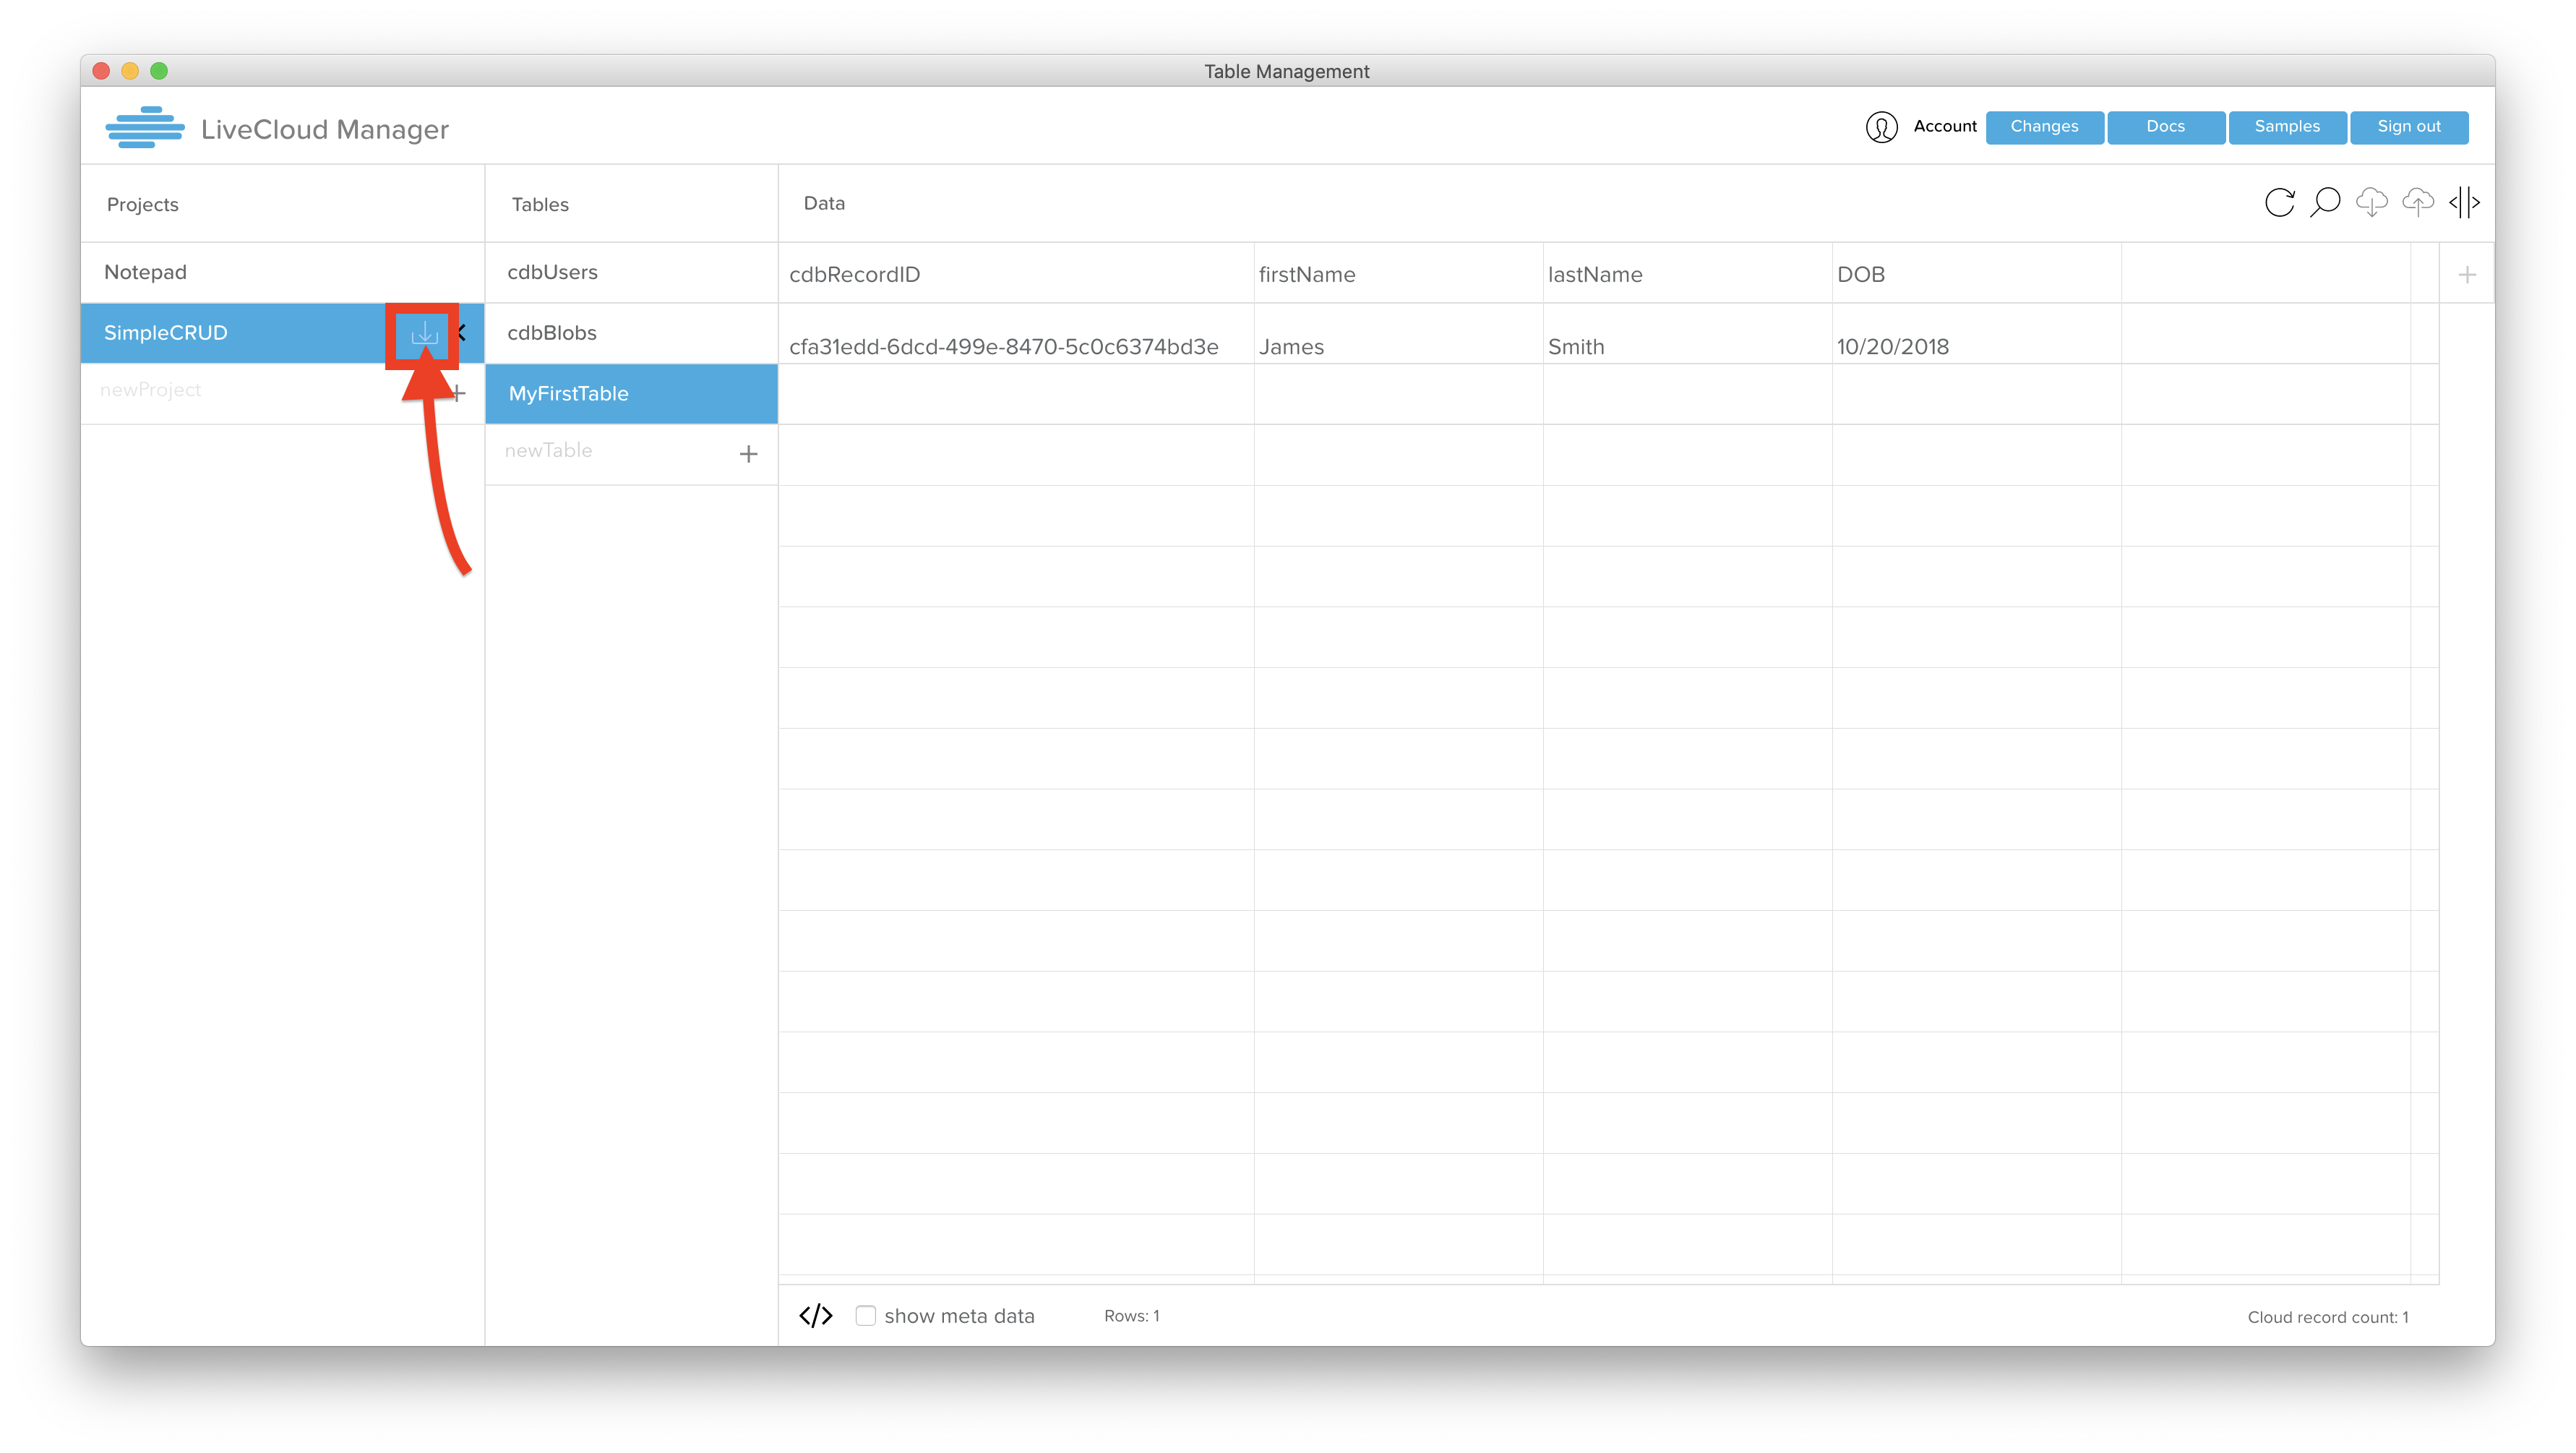The height and width of the screenshot is (1453, 2576).
Task: Open the Docs section
Action: [x=2165, y=126]
